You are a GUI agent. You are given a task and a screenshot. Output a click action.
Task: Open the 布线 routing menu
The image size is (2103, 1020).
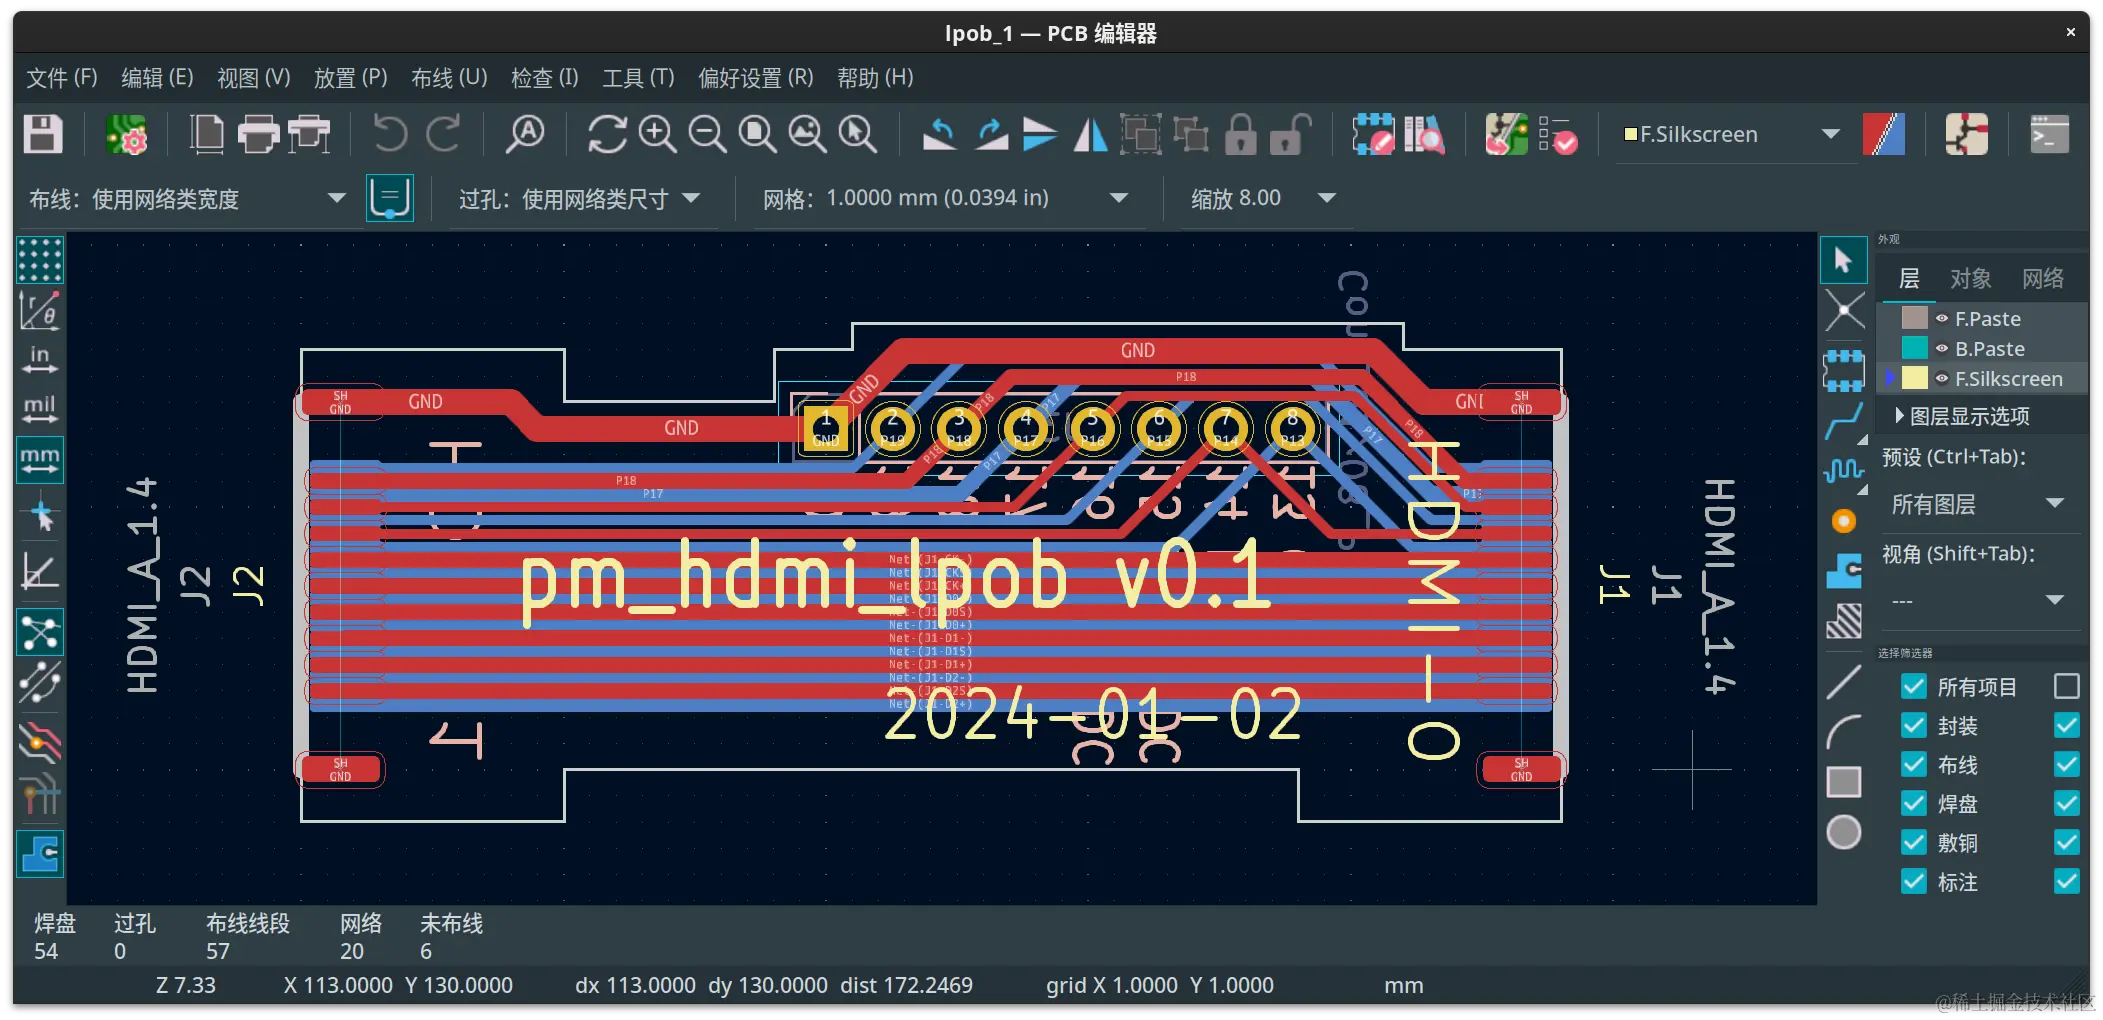pos(447,77)
